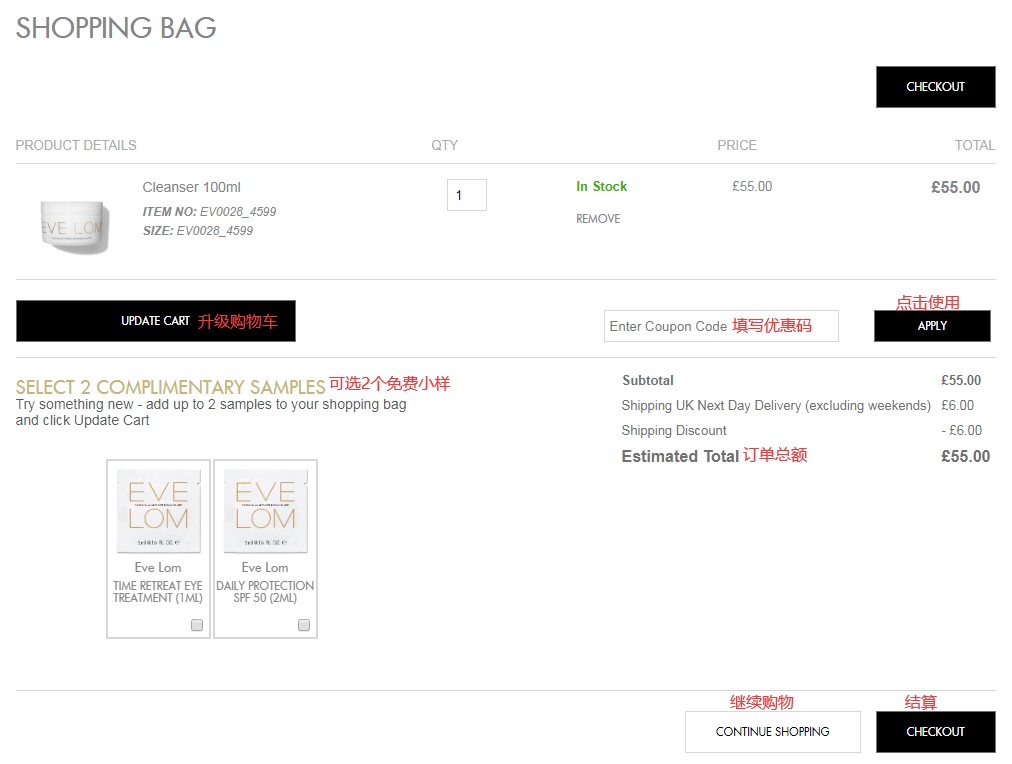Click the bold line total £55.00 under TOTAL
1012x764 pixels.
955,187
